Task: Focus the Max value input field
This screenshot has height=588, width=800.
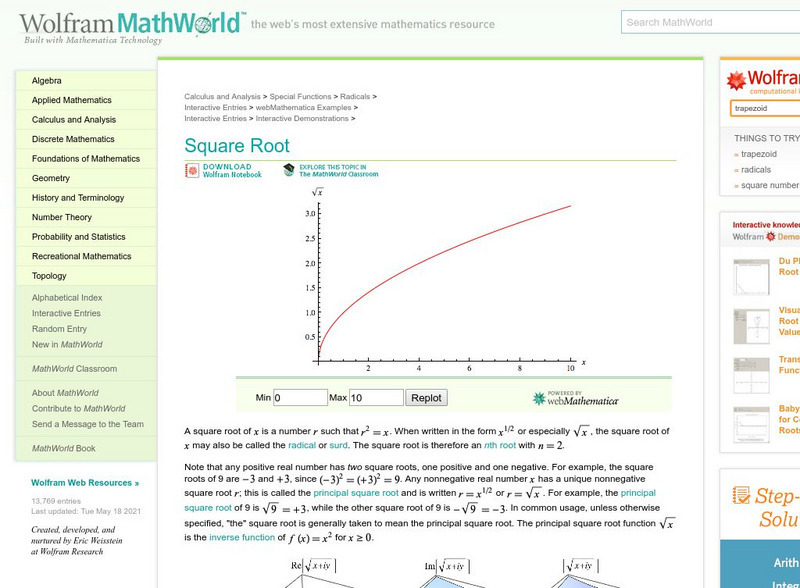Action: click(376, 398)
